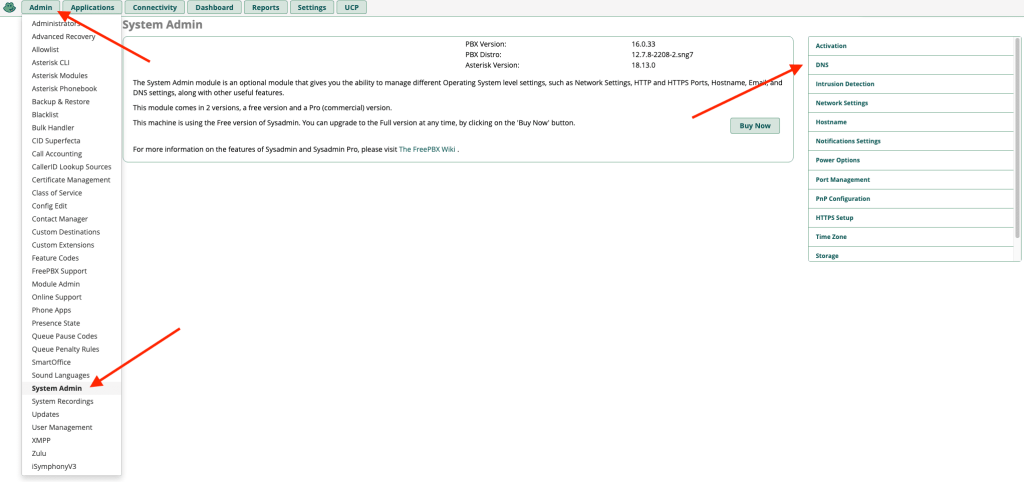1024x482 pixels.
Task: Open Module Admin from the Admin menu
Action: 55,284
